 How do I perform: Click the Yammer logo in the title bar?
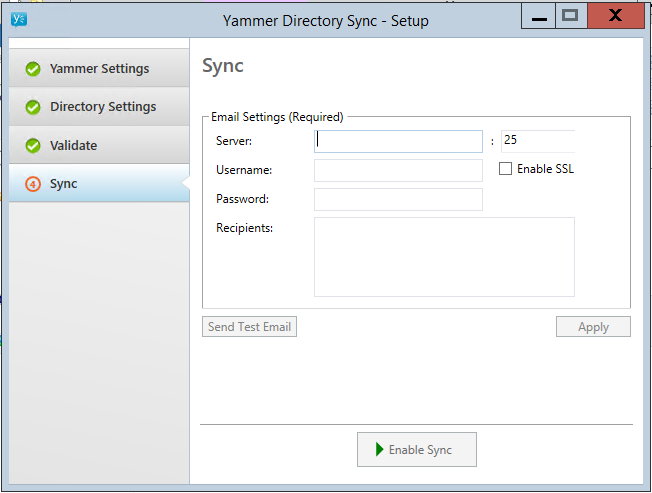pos(19,17)
